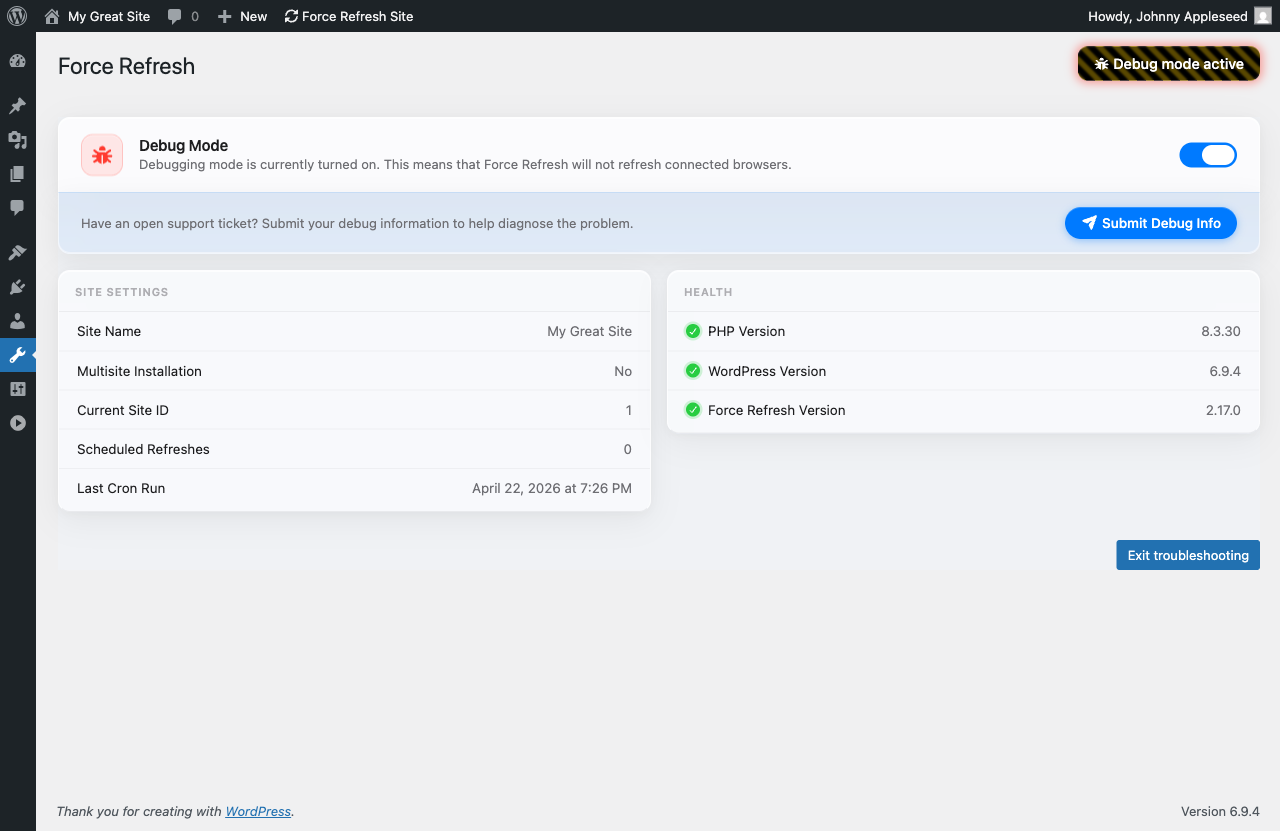
Task: Click the Exit troubleshooting button
Action: pyautogui.click(x=1187, y=555)
